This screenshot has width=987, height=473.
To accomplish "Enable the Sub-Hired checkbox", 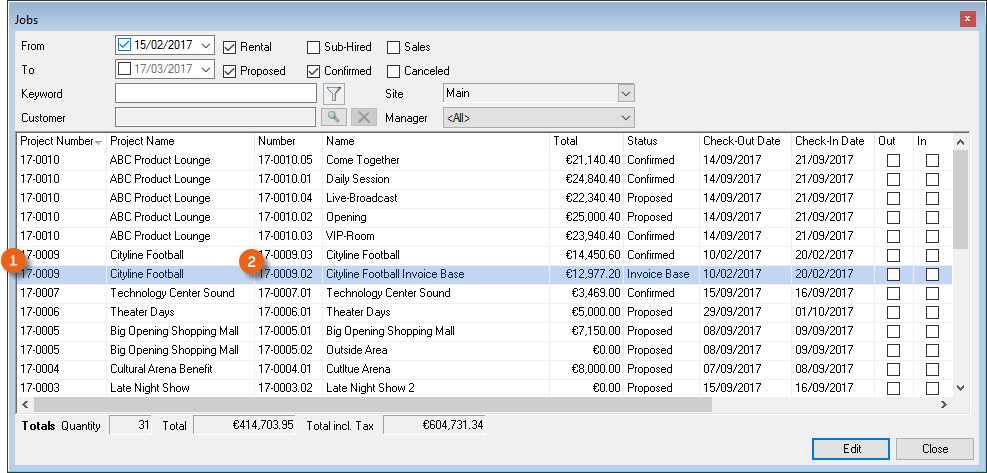I will [x=313, y=47].
